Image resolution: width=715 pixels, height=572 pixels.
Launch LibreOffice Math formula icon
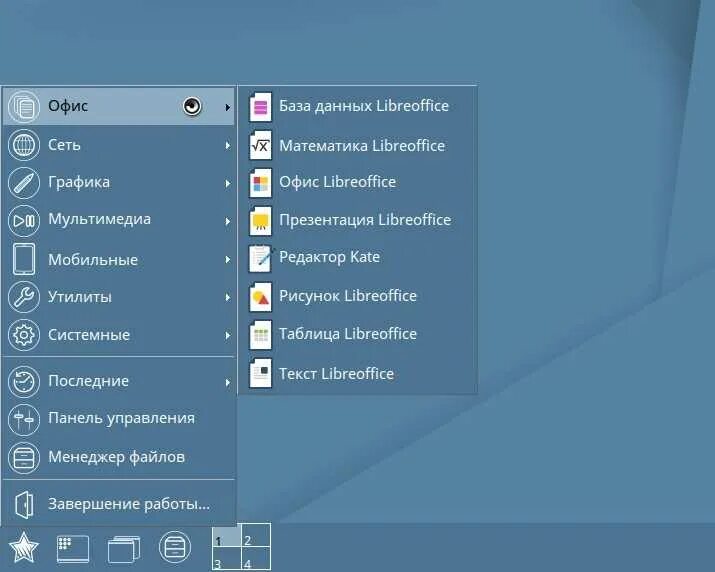point(260,146)
